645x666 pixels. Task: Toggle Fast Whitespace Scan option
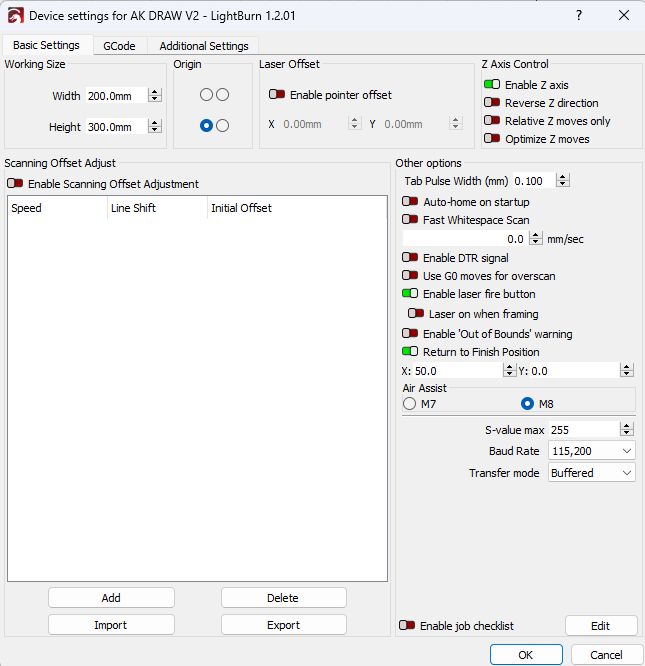point(410,220)
